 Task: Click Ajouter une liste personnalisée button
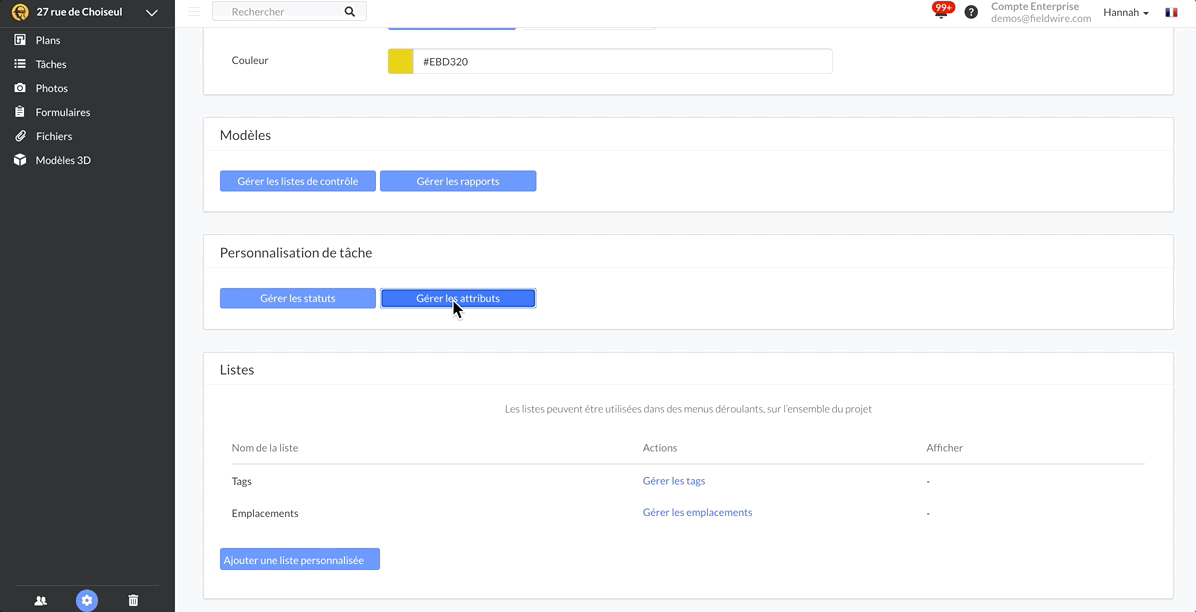pos(299,560)
